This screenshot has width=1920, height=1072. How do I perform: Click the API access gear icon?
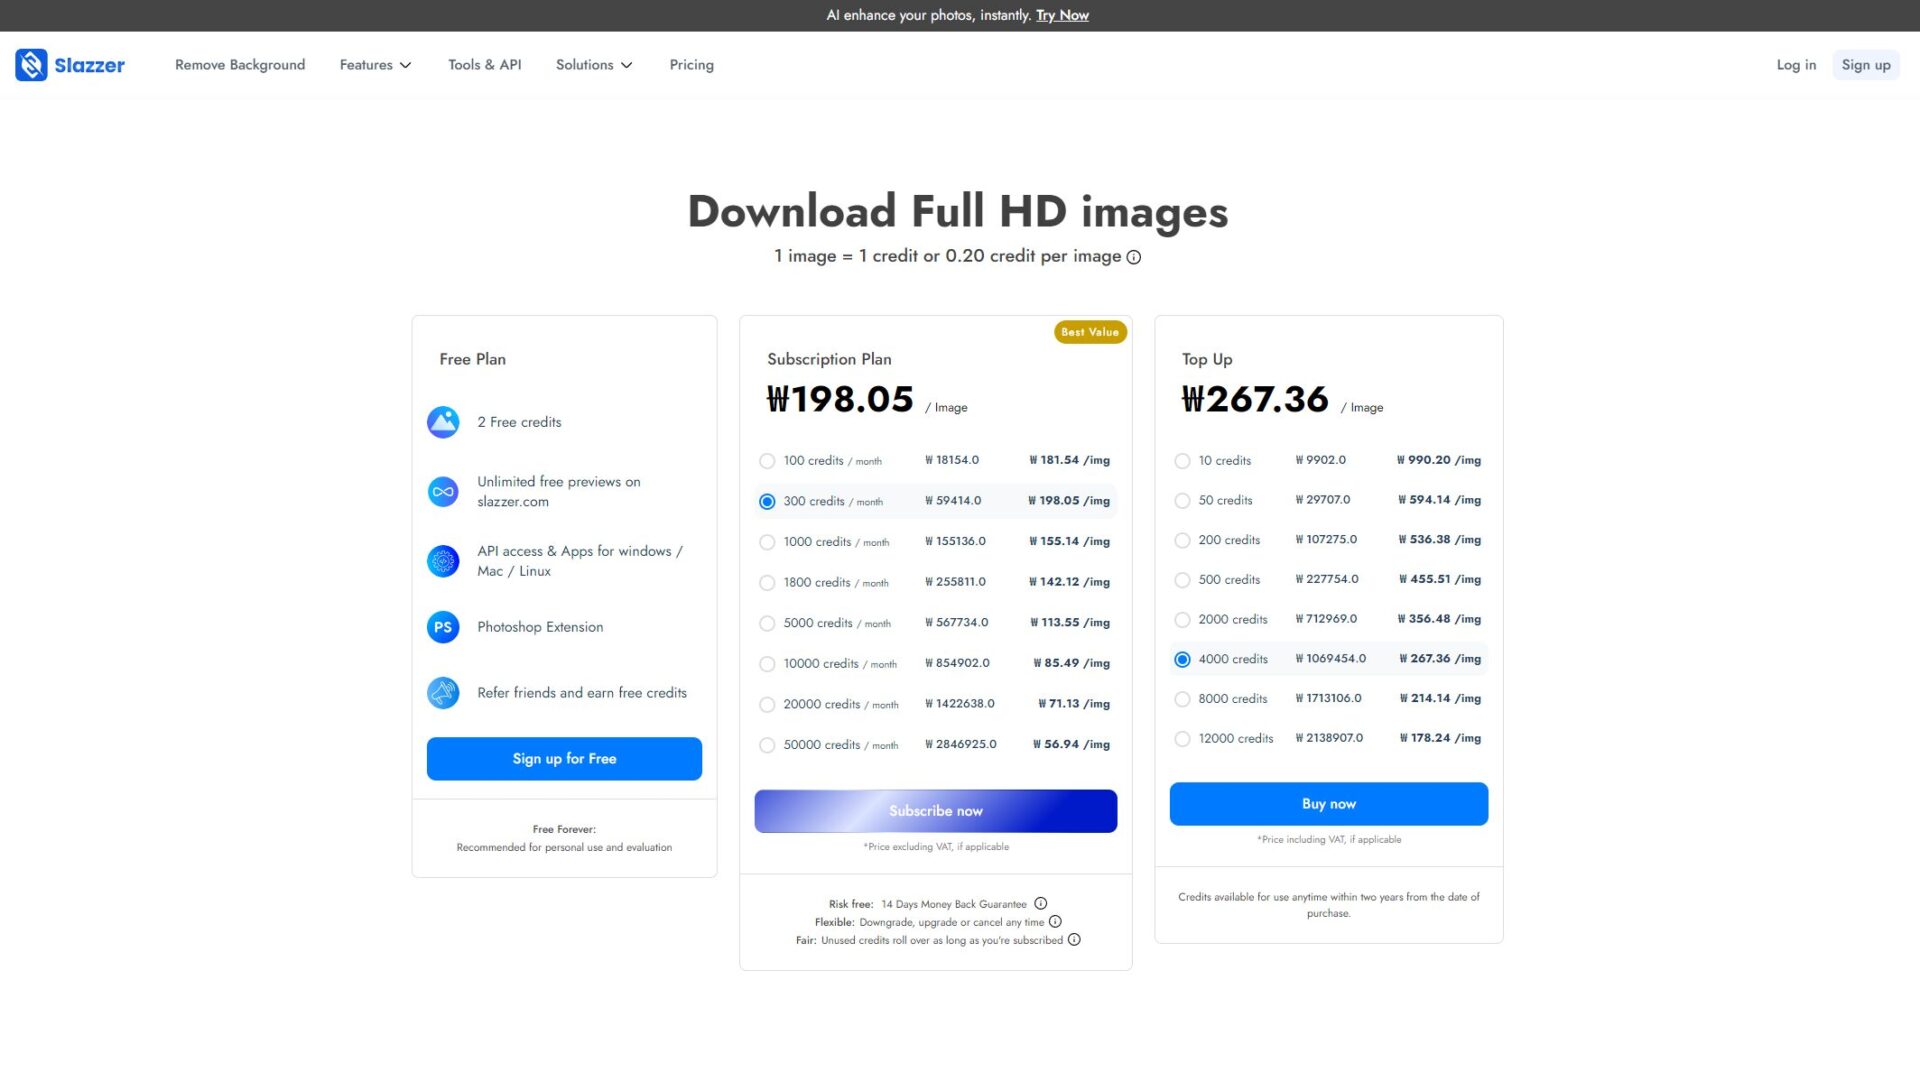[x=443, y=561]
